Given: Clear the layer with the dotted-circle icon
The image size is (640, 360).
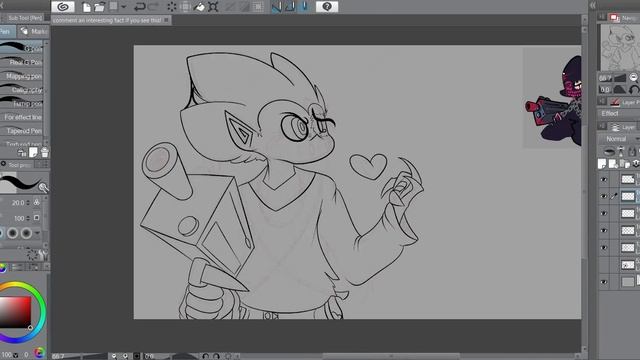Looking at the screenshot, I should pos(172,7).
